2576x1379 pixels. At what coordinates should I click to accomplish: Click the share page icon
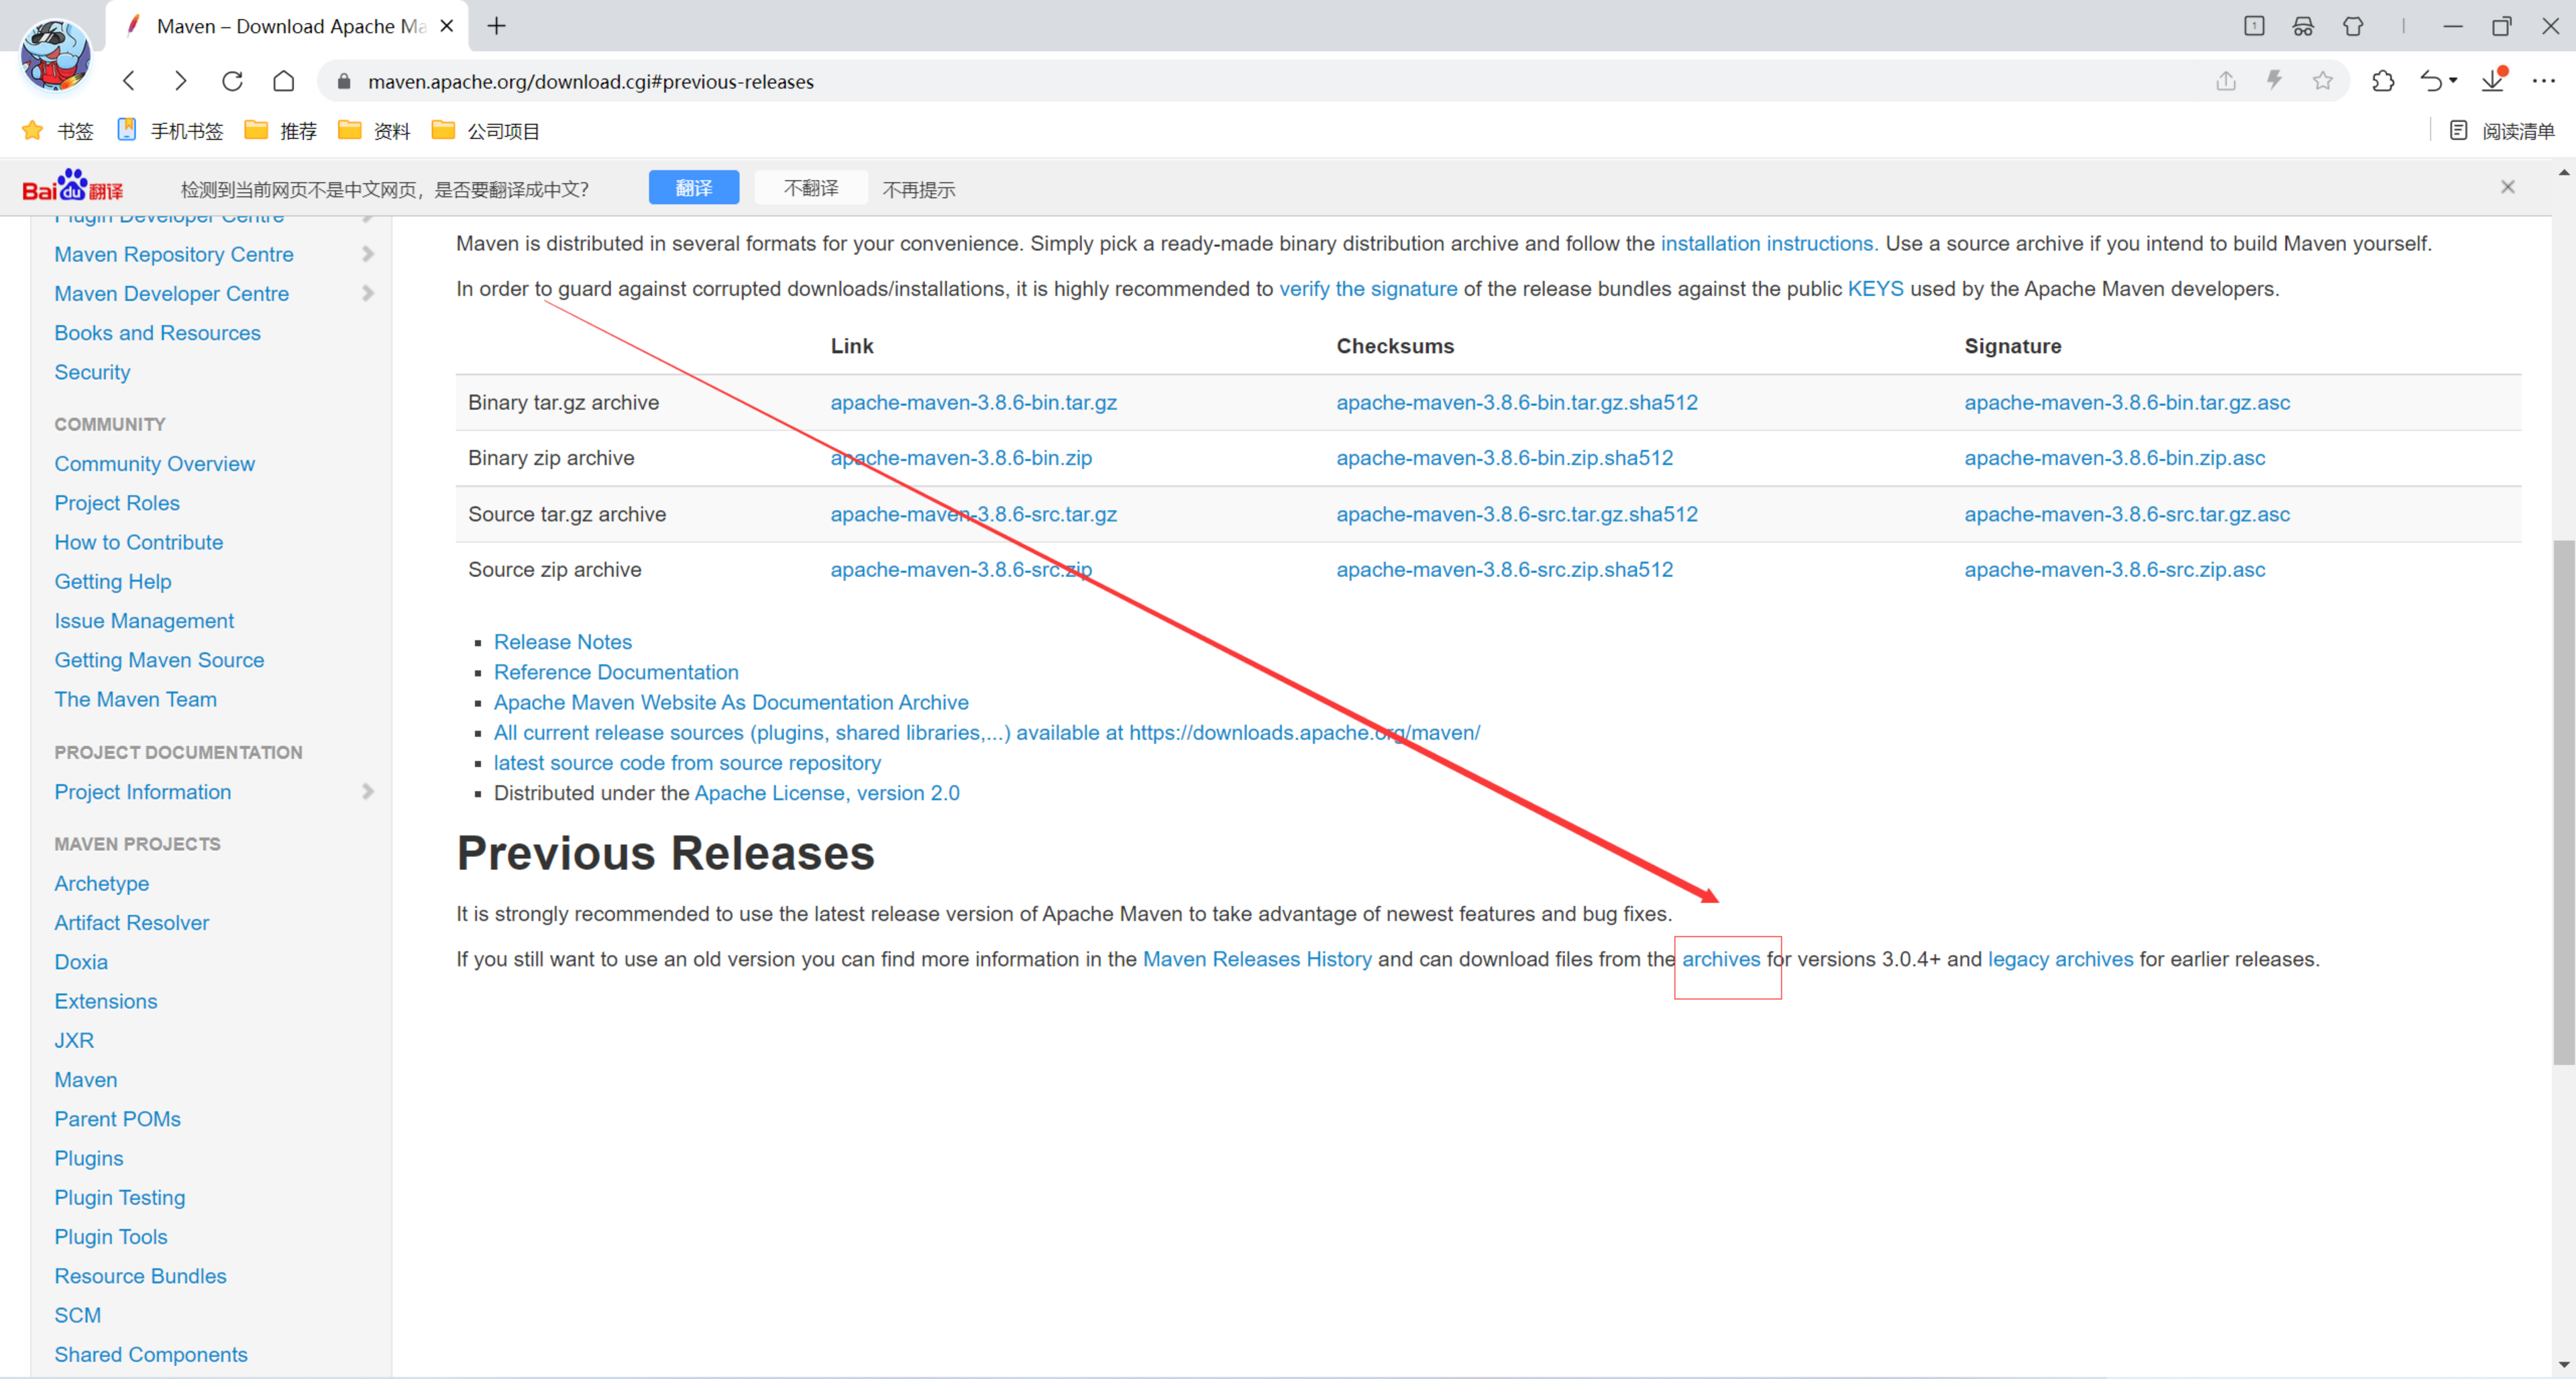[2226, 81]
